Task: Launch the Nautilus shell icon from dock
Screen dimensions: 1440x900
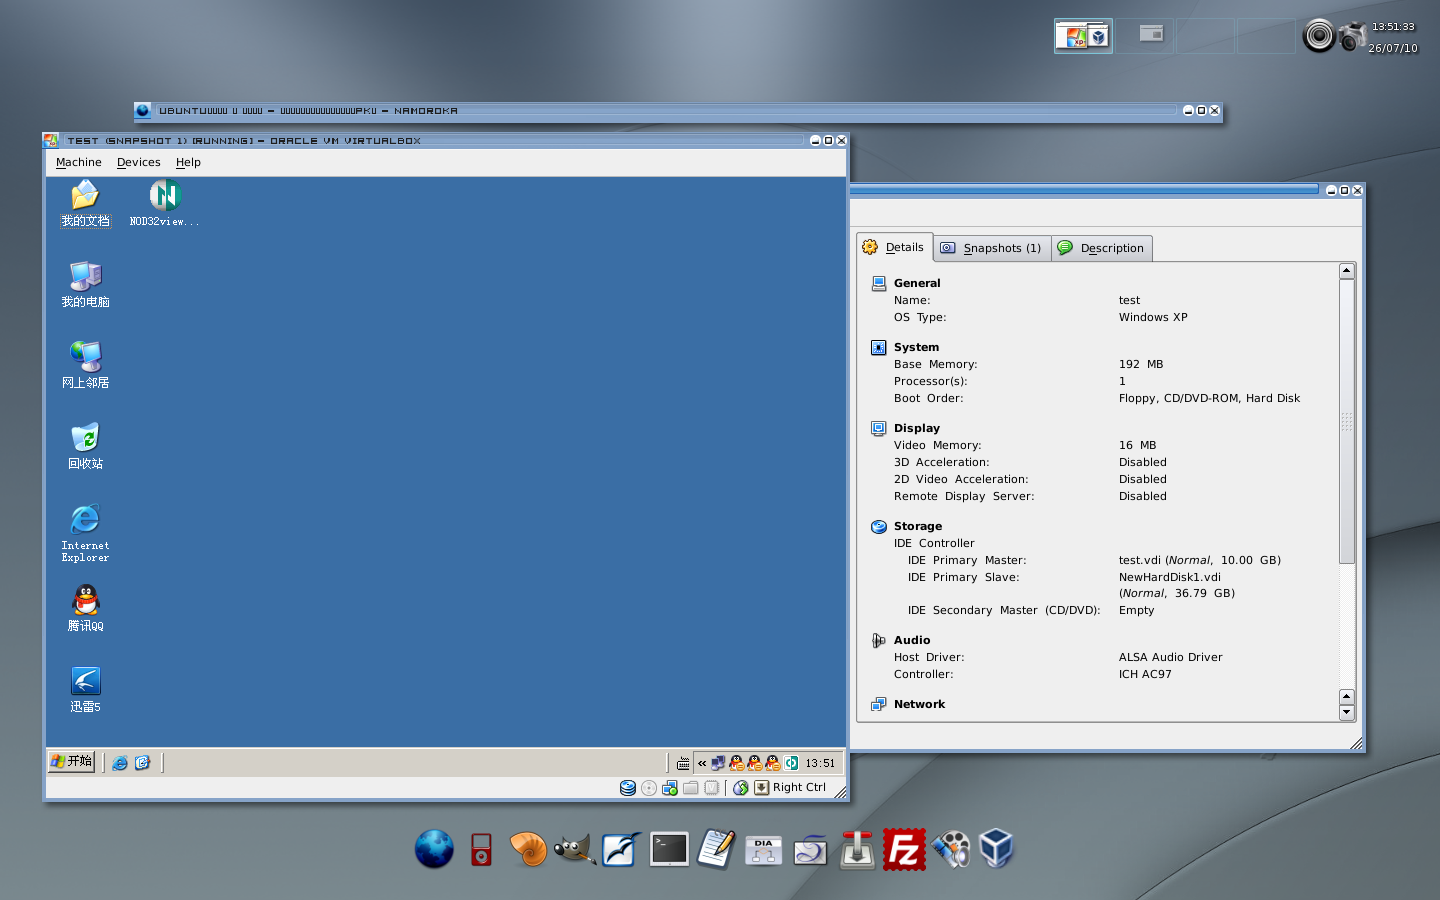Action: point(527,849)
